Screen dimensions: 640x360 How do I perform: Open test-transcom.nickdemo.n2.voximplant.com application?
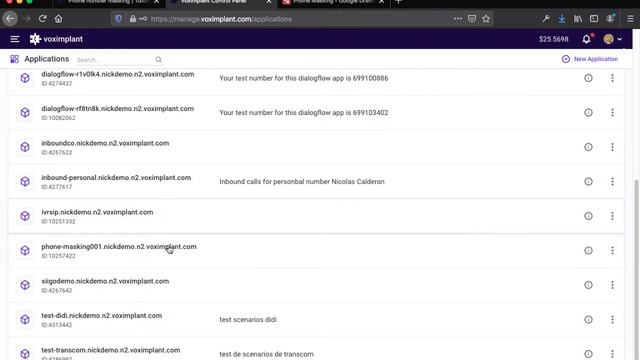pos(111,350)
